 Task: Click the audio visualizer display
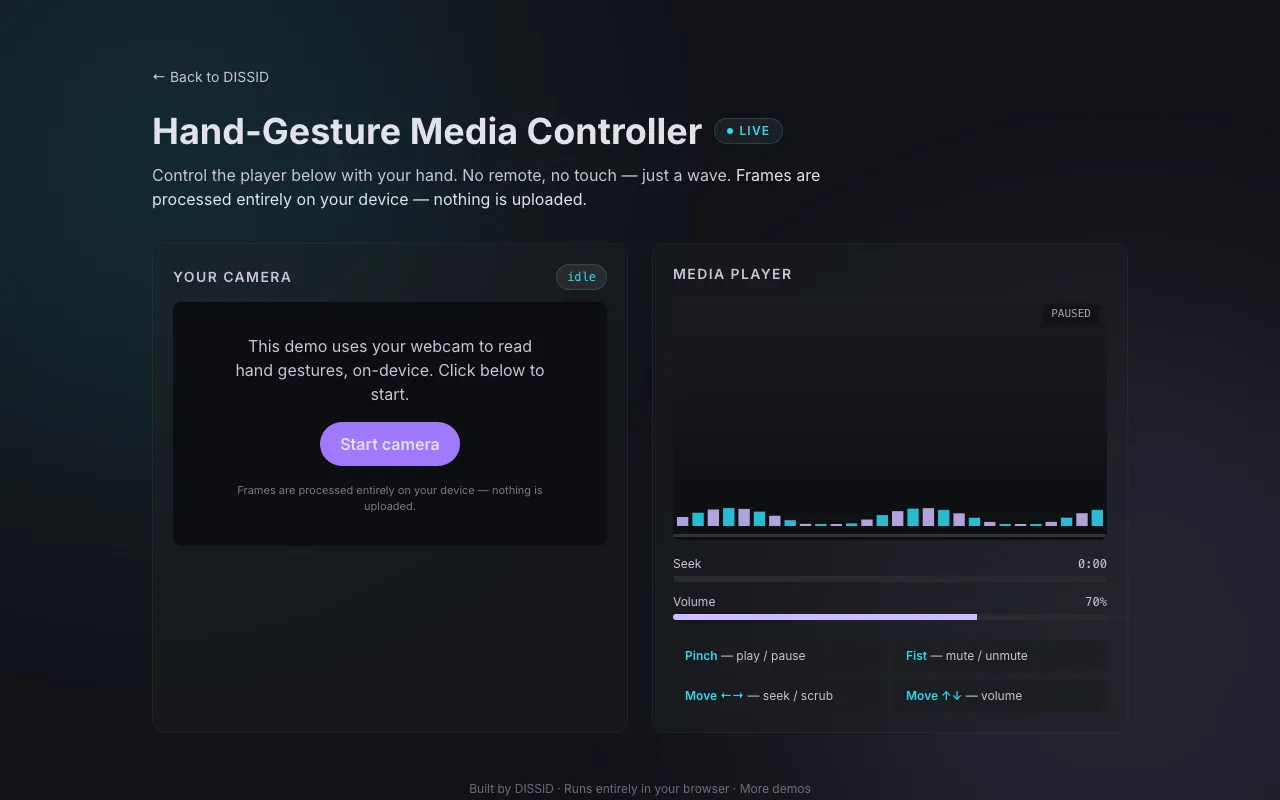[890, 418]
